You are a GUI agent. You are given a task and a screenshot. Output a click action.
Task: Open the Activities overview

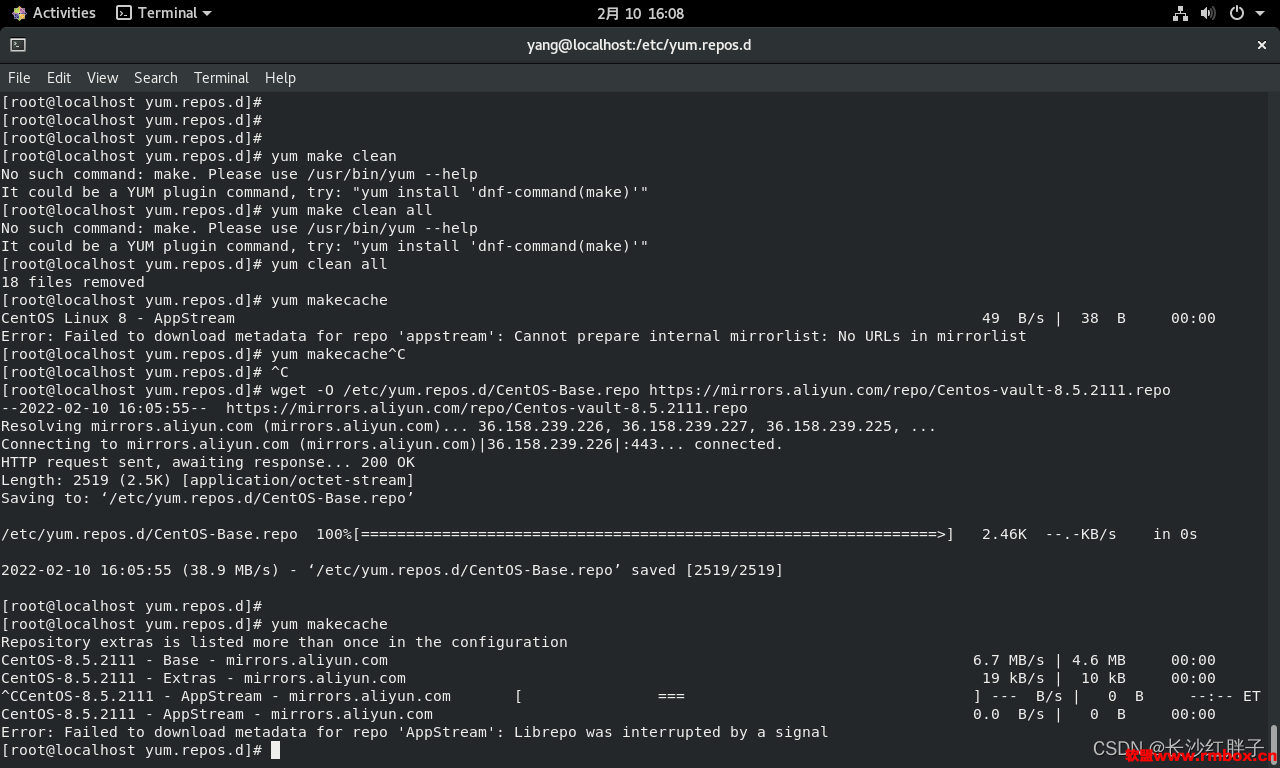[54, 13]
